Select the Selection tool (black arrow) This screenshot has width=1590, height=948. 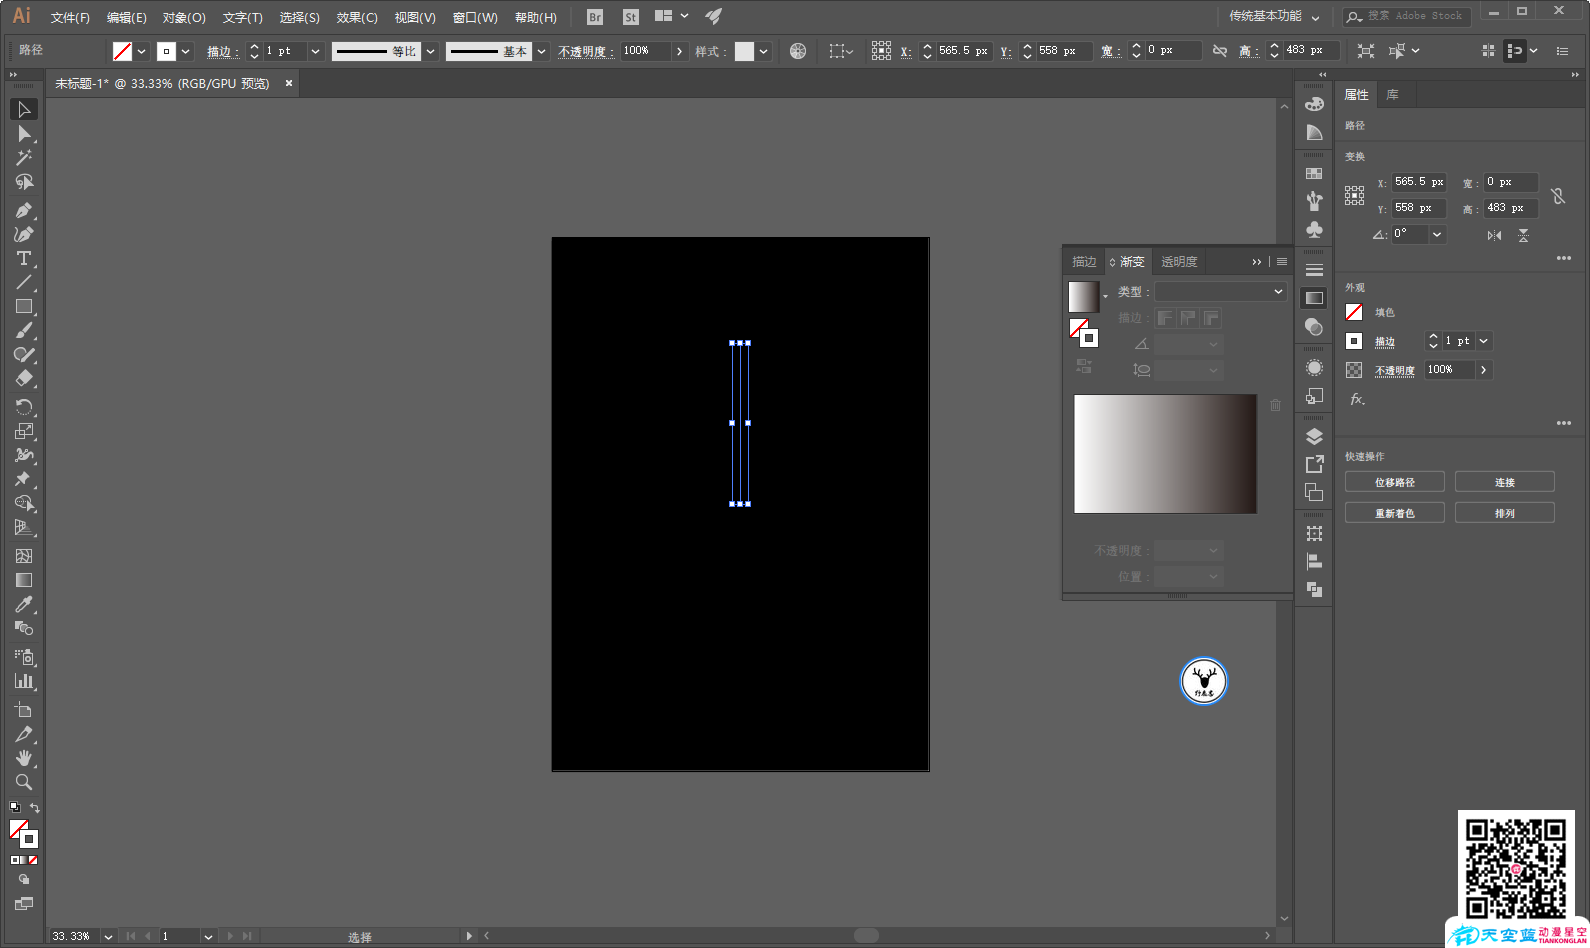(x=24, y=109)
